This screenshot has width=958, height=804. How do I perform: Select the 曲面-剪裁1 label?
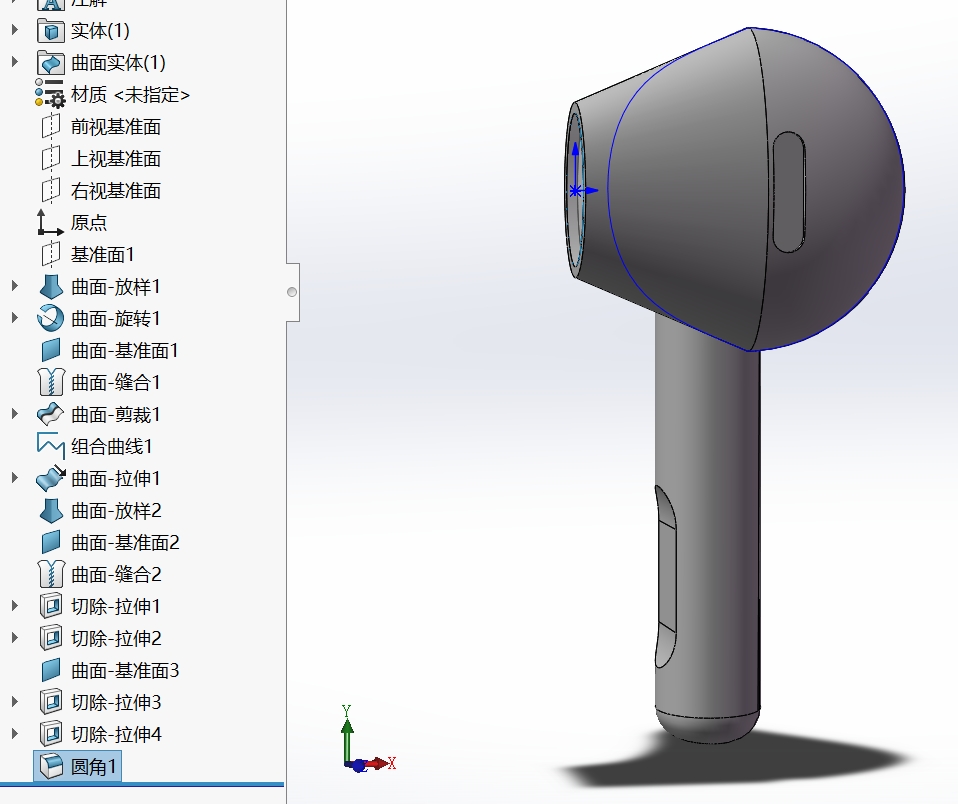click(115, 414)
